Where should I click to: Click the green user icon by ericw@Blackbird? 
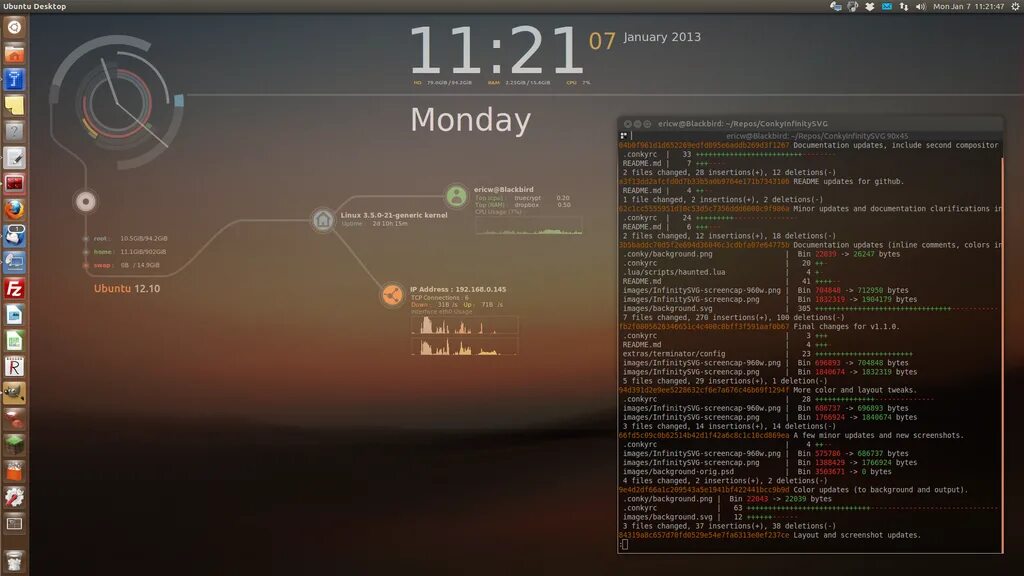point(456,196)
